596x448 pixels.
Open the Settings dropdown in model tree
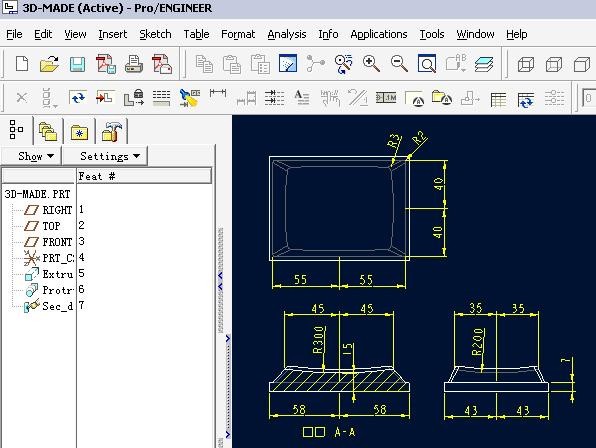(105, 156)
